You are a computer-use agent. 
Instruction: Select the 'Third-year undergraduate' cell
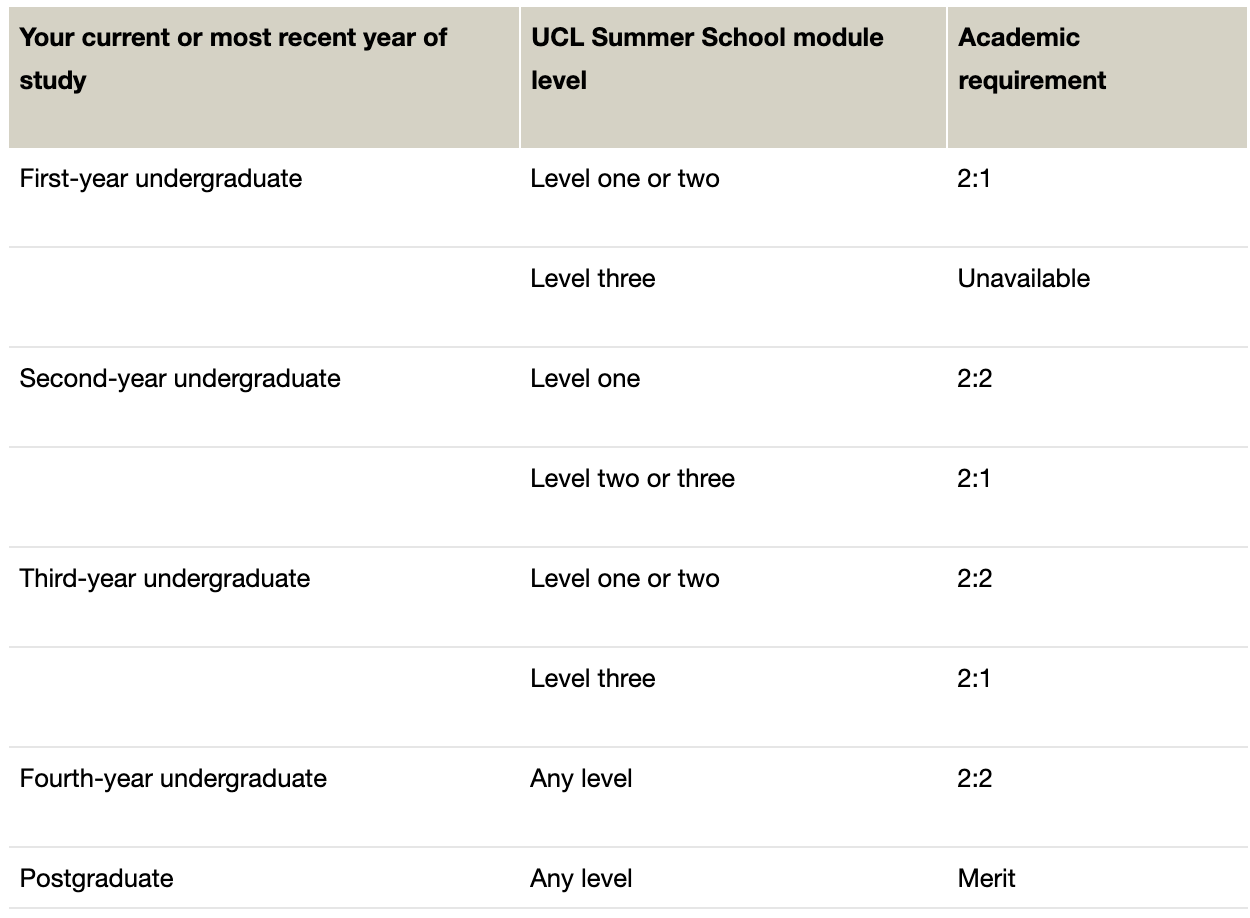[264, 598]
